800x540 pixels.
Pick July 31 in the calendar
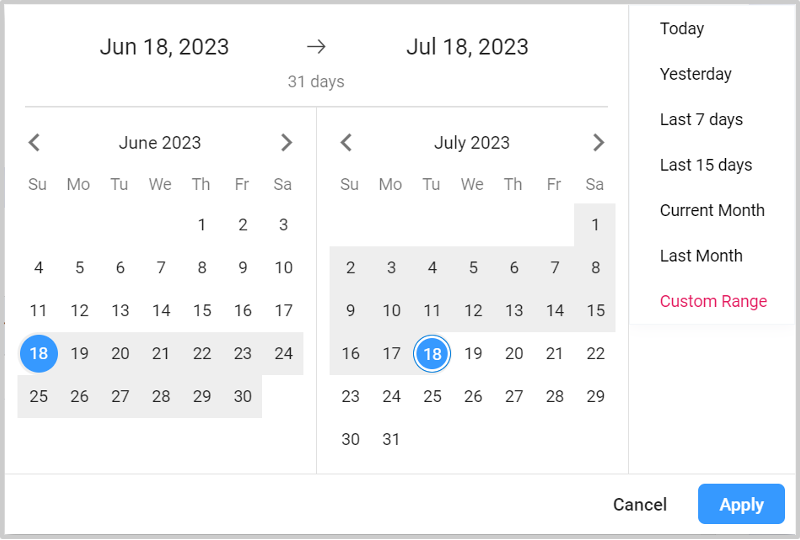pos(391,439)
